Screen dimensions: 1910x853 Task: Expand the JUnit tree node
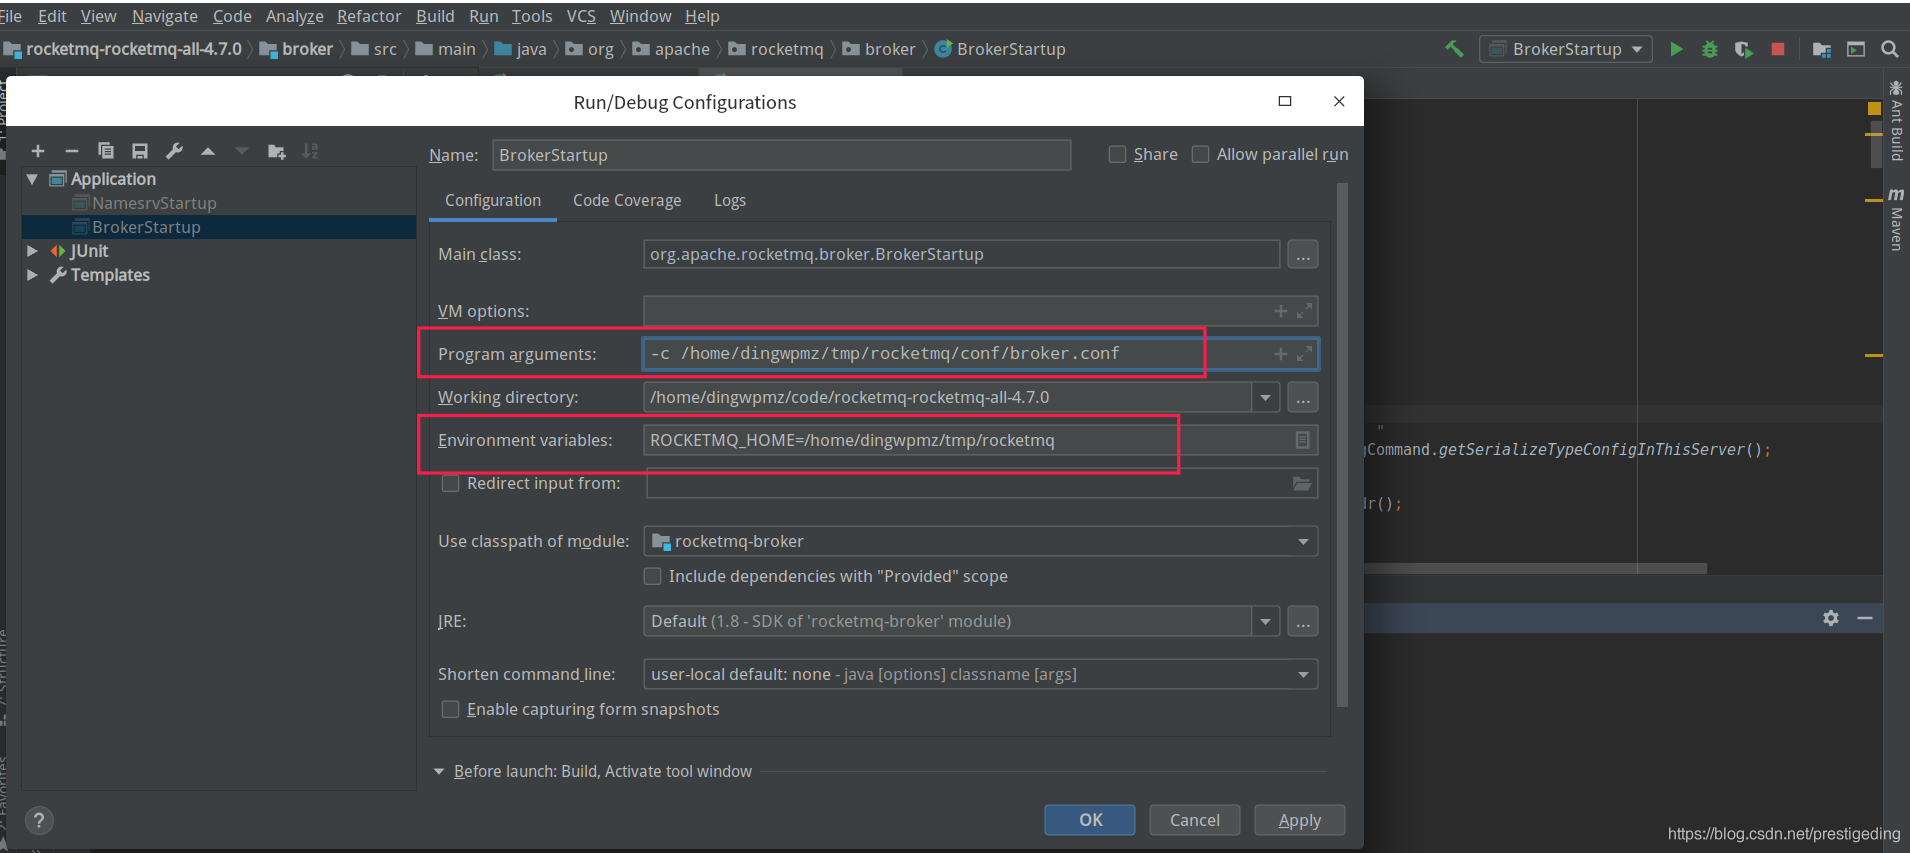click(32, 251)
